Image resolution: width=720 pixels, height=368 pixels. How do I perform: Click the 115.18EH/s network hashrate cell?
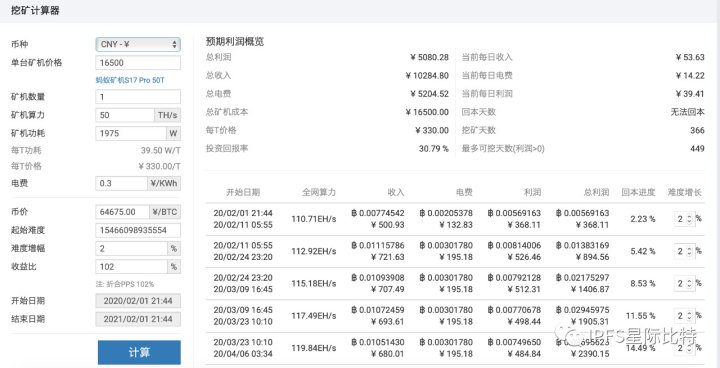314,284
